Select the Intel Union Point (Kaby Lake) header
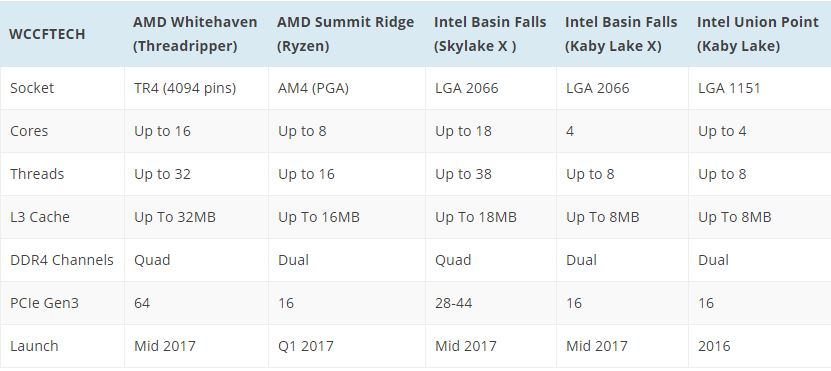This screenshot has width=831, height=371. point(758,34)
